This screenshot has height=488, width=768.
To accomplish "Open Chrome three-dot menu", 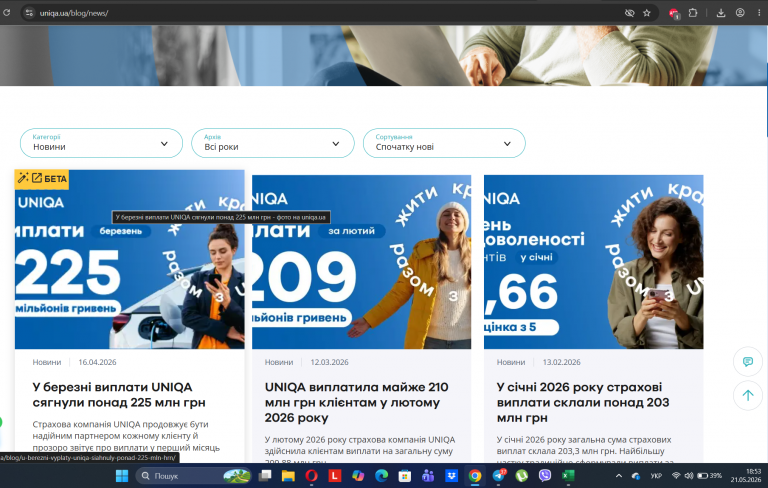I will [x=759, y=13].
